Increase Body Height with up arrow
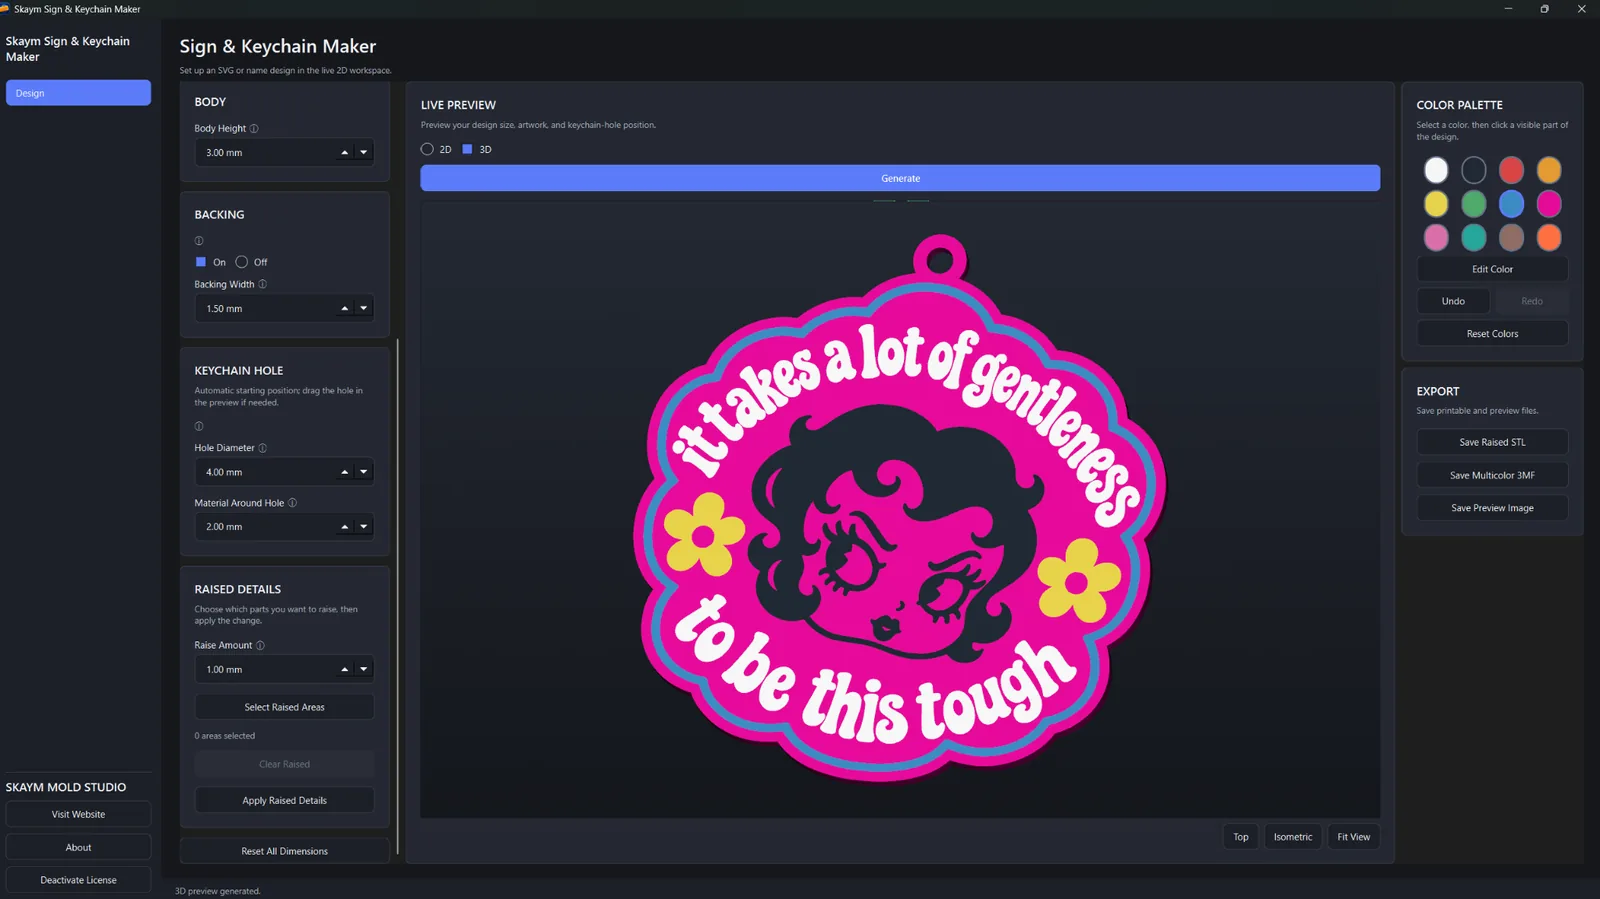Screen dimensions: 1600x899 [x=345, y=153]
